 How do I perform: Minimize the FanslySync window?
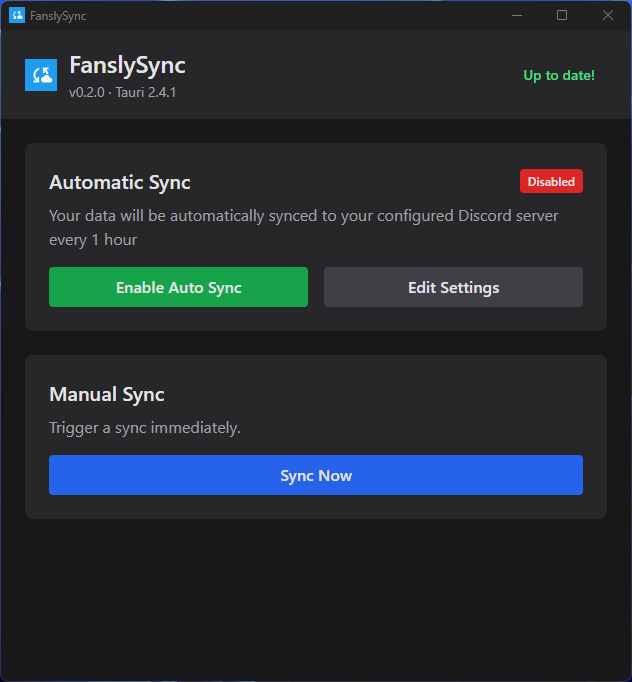coord(517,15)
